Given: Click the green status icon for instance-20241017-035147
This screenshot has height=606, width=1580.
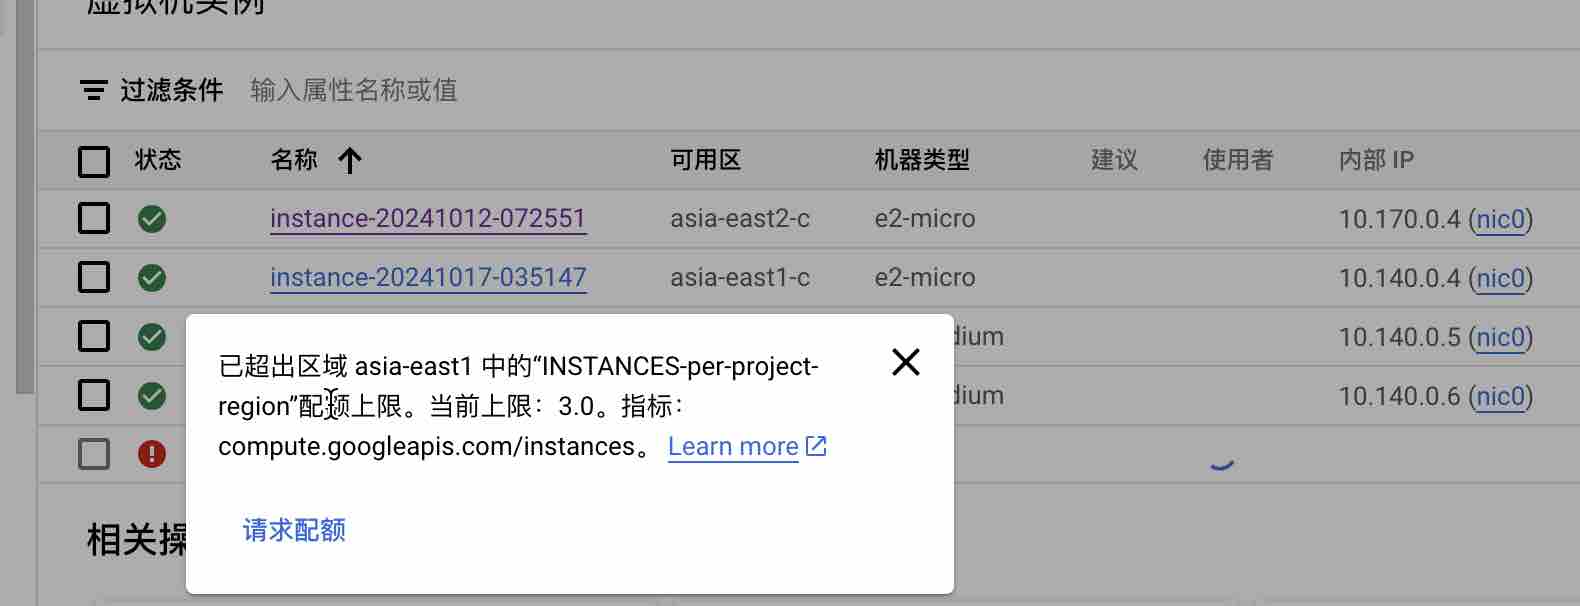Looking at the screenshot, I should 152,278.
